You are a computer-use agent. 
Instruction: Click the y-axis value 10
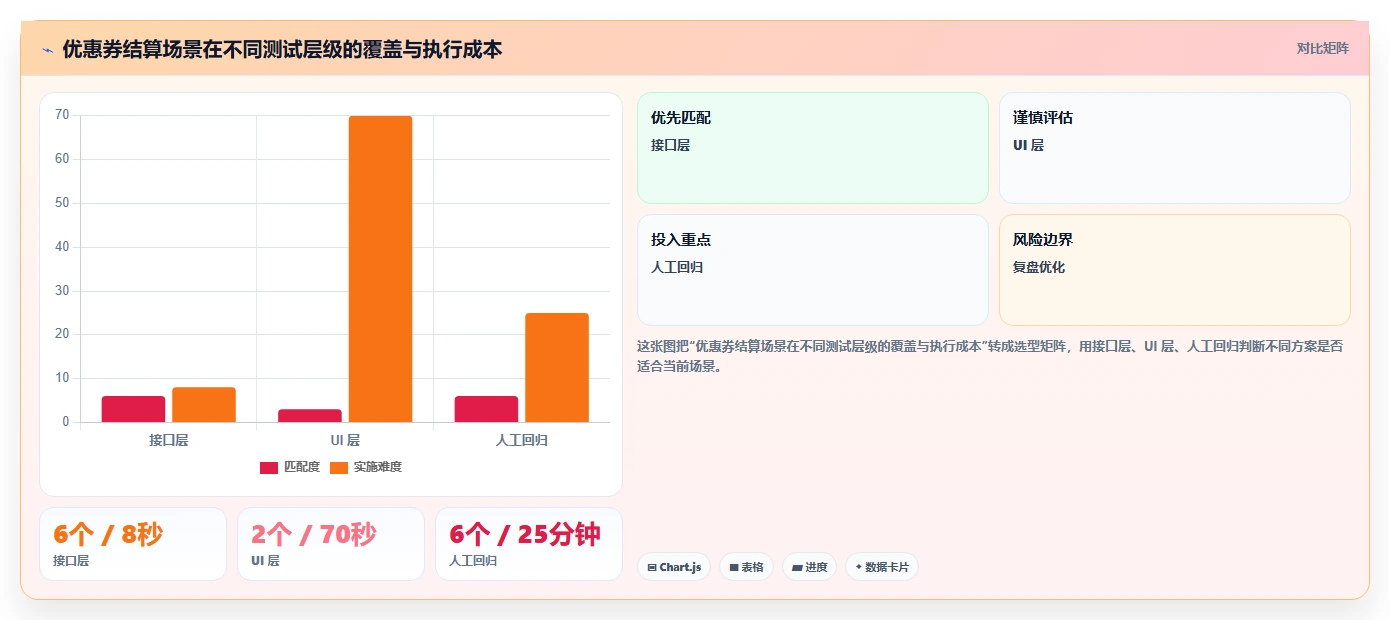click(62, 378)
